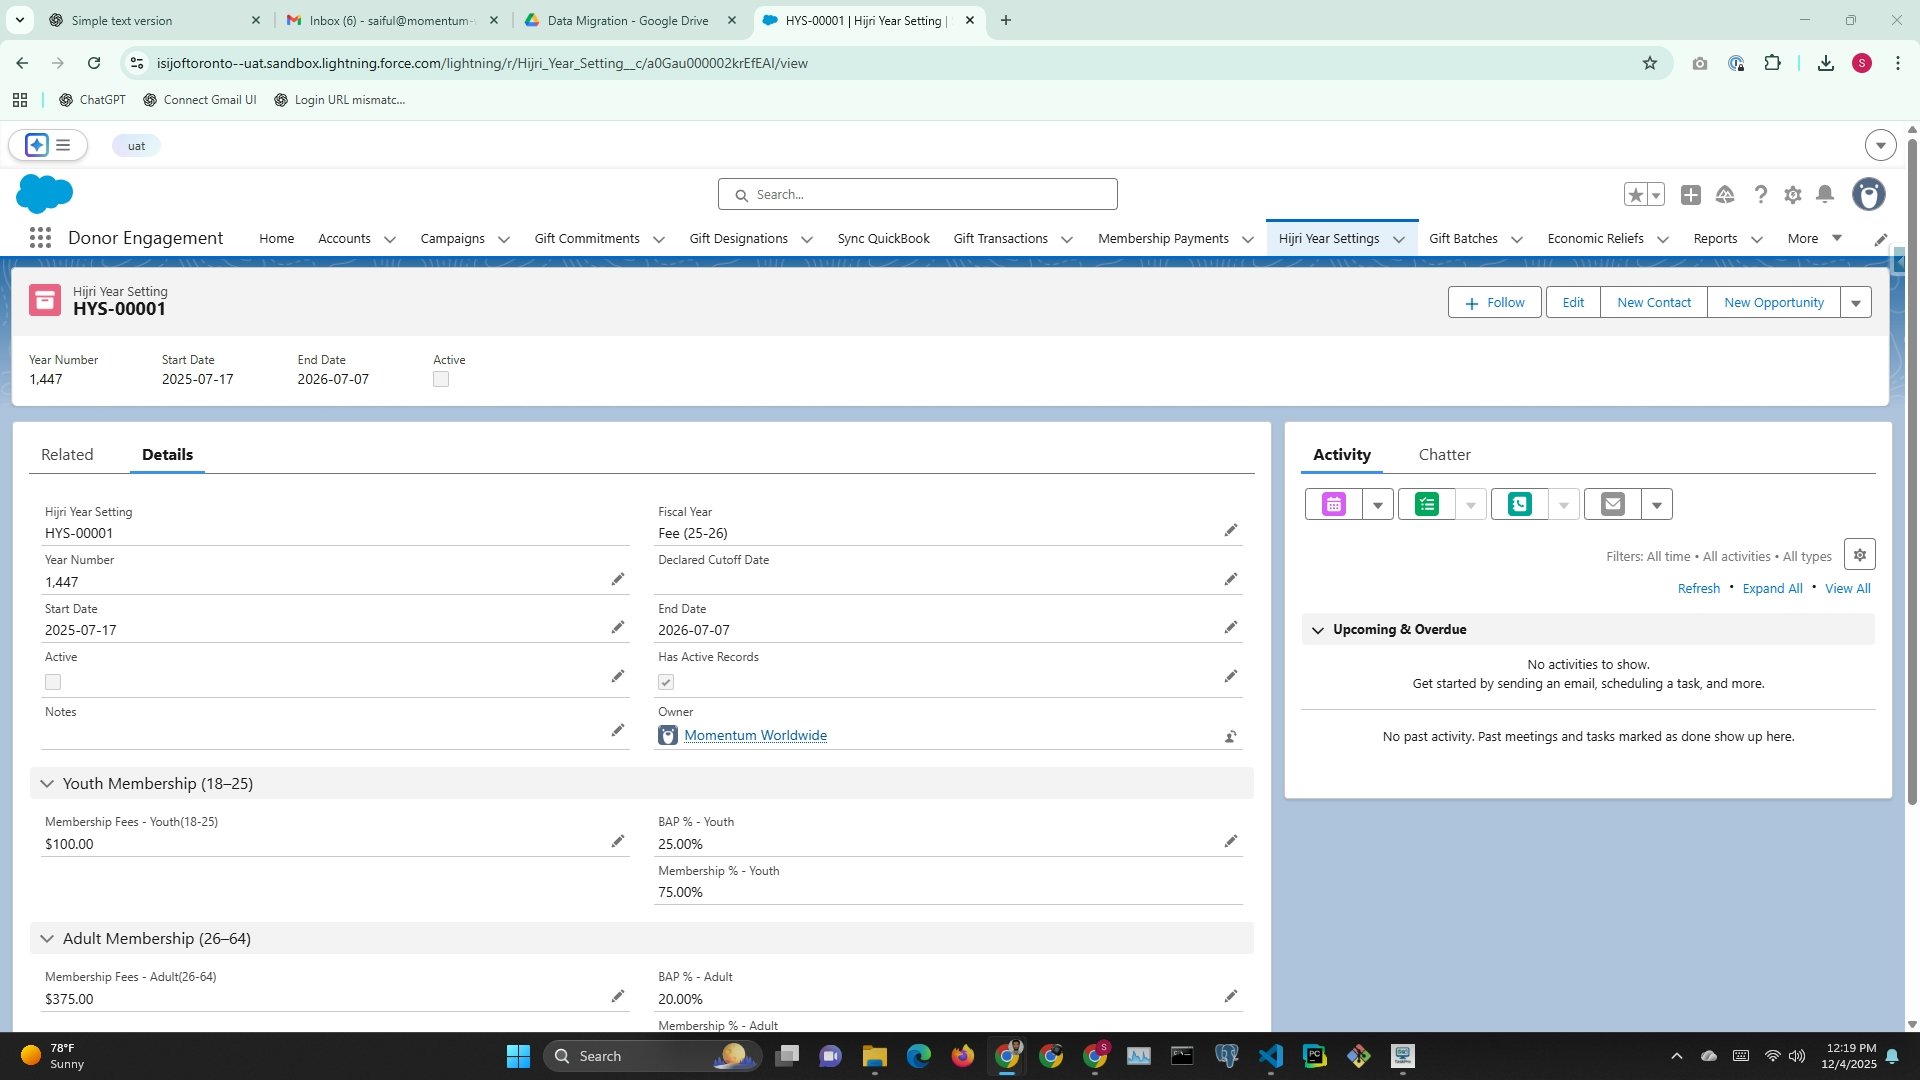
Task: Open the more actions dropdown beside New Opportunity
Action: tap(1856, 303)
